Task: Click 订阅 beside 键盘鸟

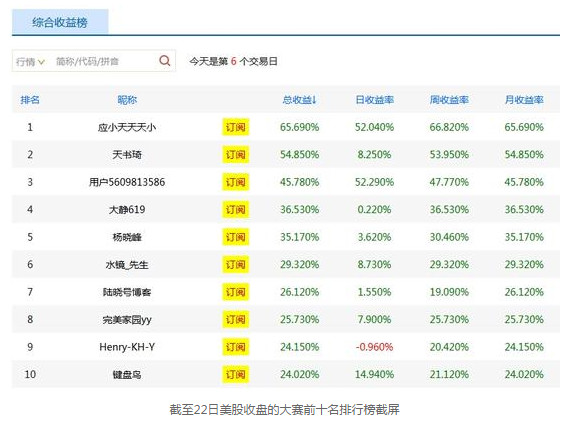Action: pyautogui.click(x=235, y=374)
